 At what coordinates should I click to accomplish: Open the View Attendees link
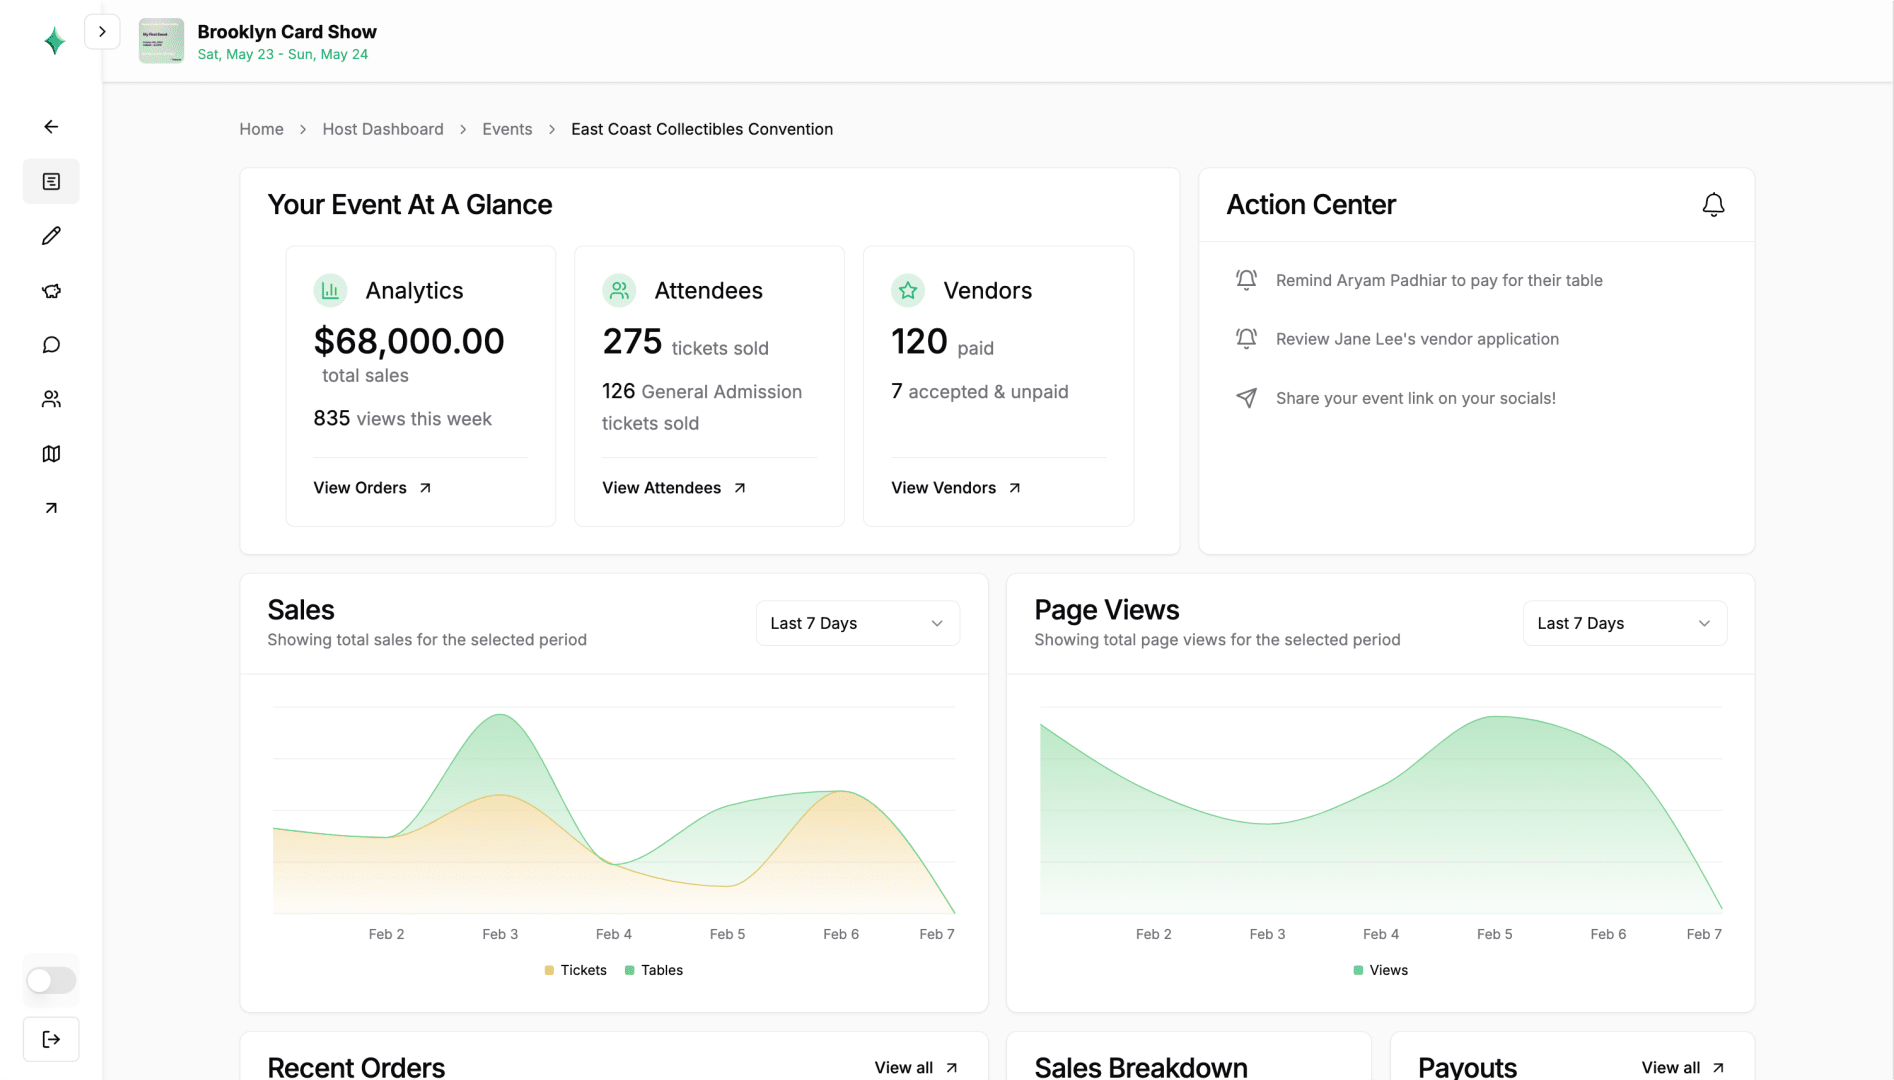(x=674, y=488)
